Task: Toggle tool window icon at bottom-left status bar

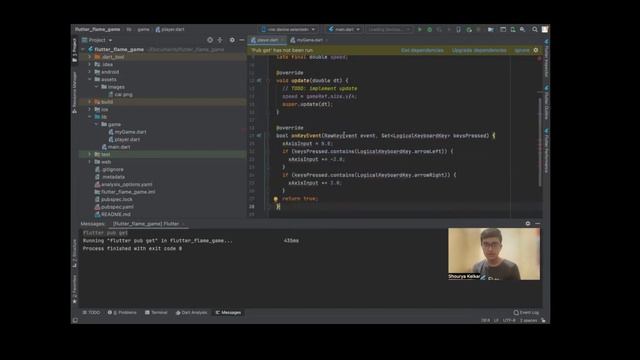Action: (75, 320)
